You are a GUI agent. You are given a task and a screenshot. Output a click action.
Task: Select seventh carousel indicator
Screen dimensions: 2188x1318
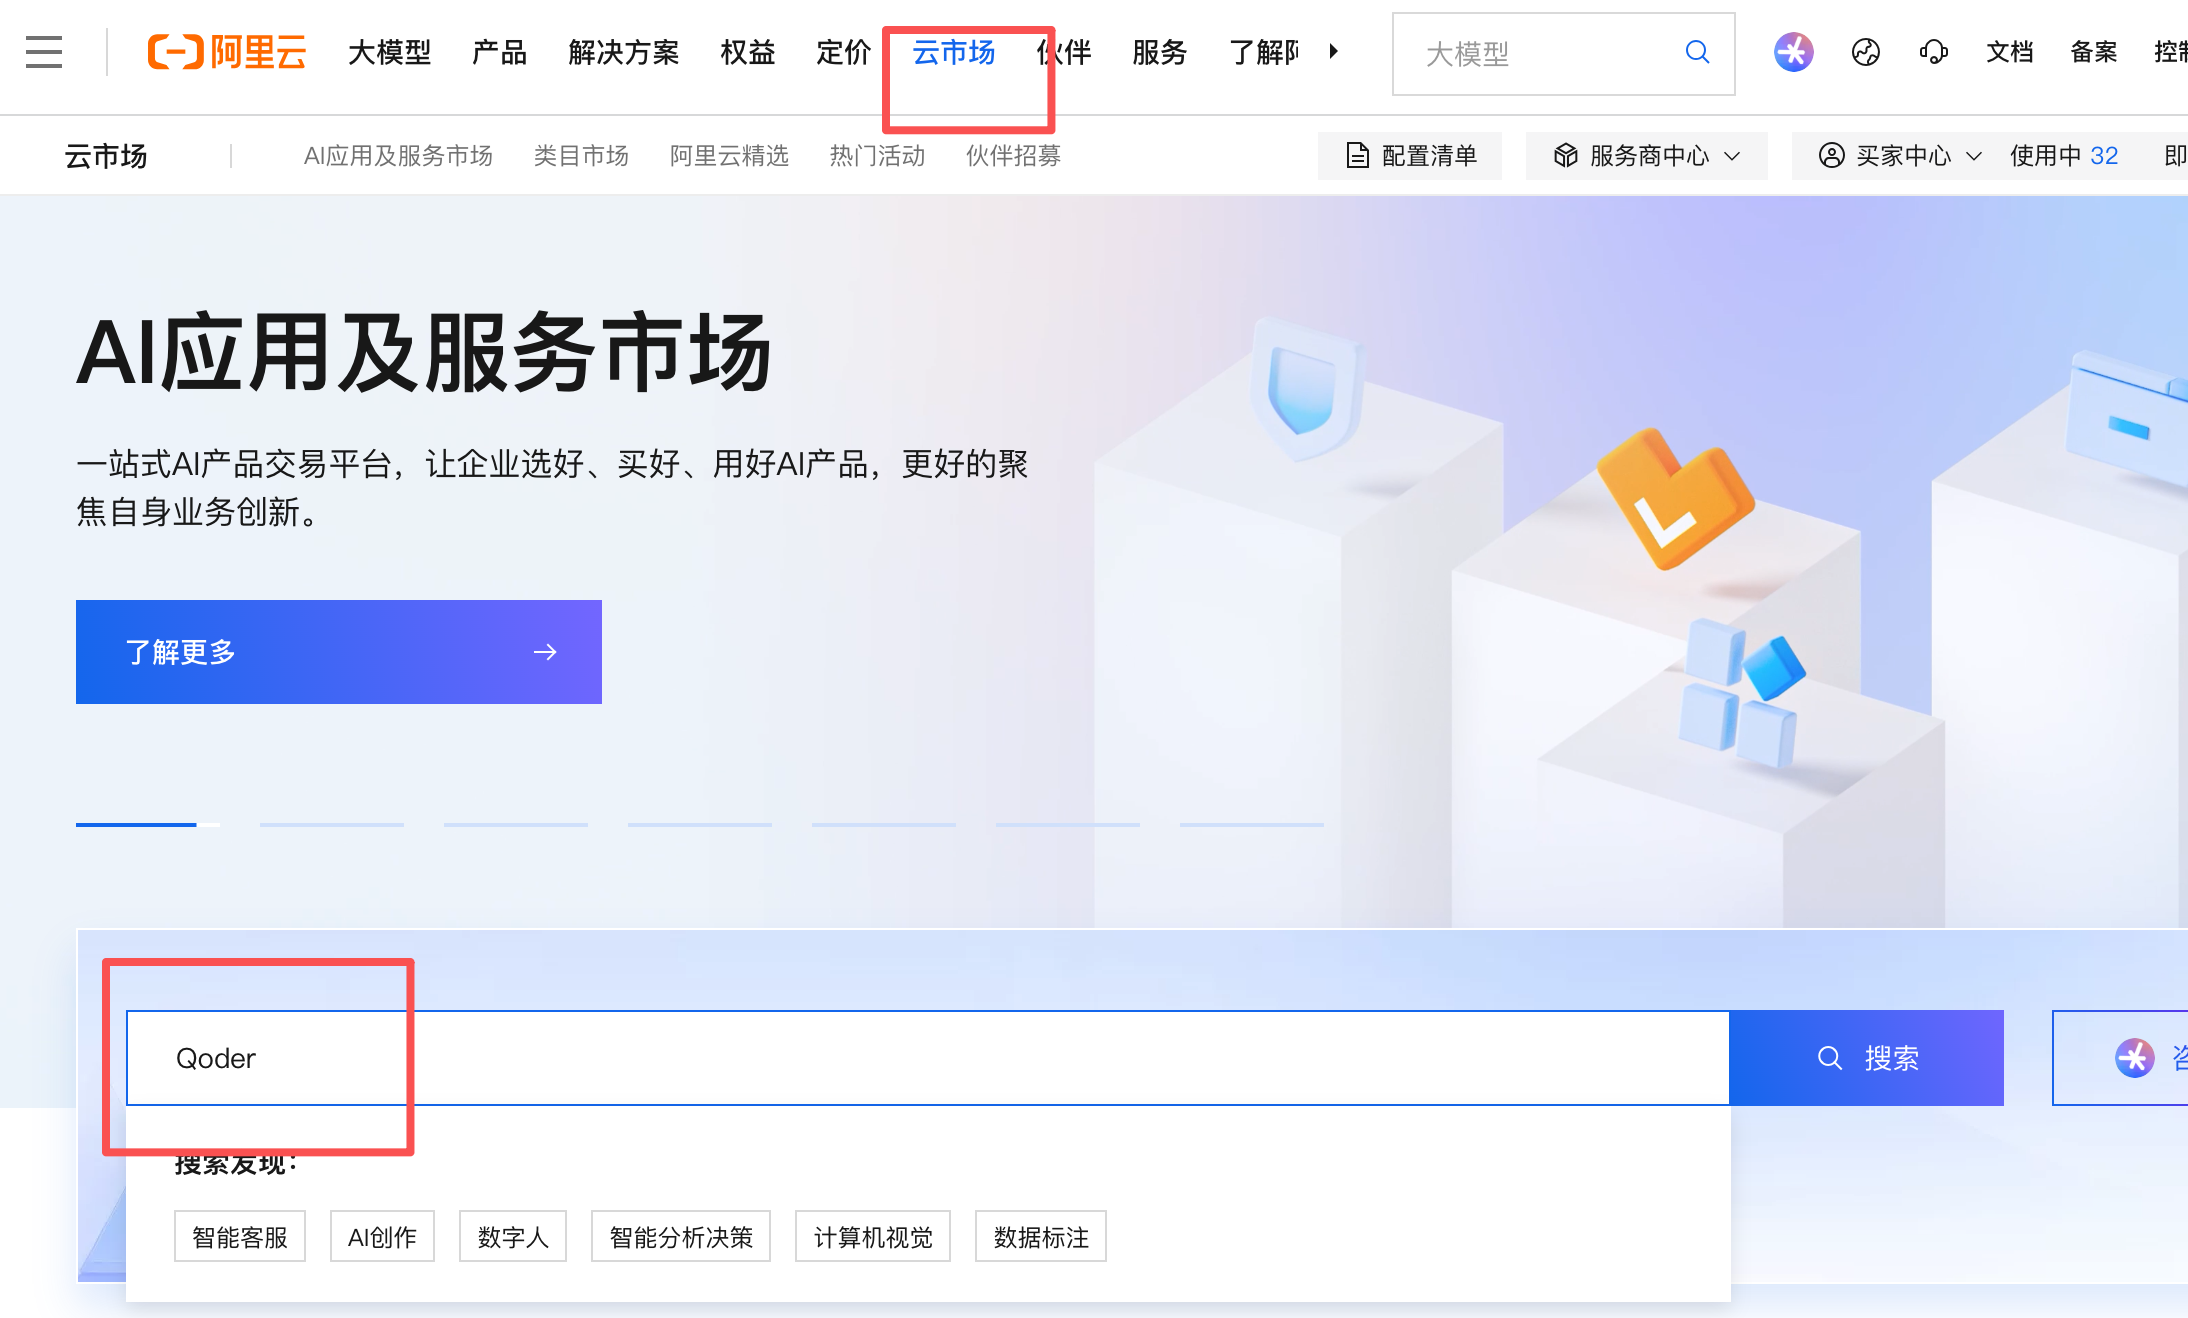pyautogui.click(x=1252, y=824)
